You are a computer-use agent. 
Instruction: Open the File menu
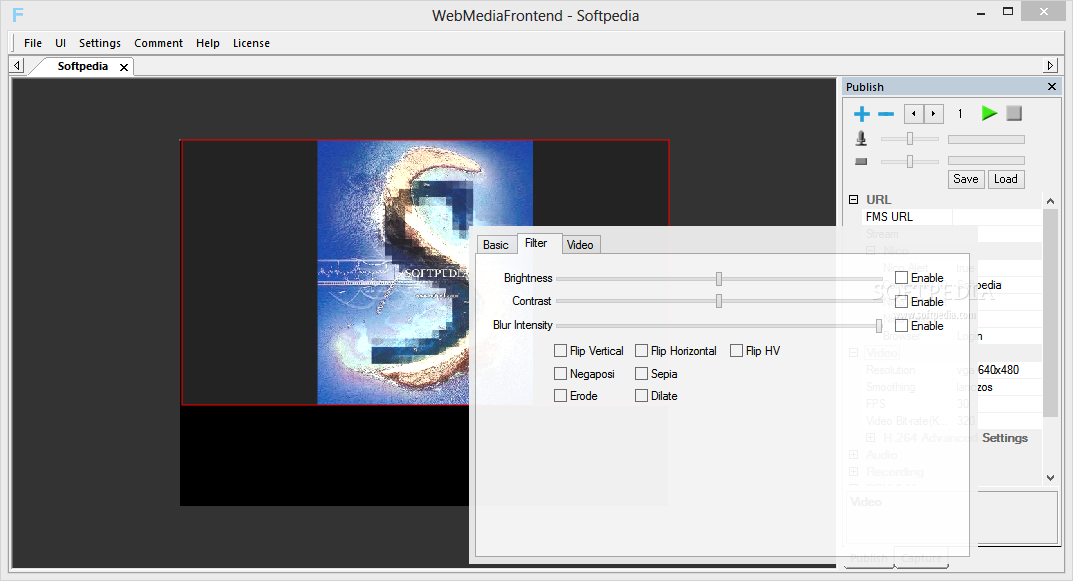point(33,43)
